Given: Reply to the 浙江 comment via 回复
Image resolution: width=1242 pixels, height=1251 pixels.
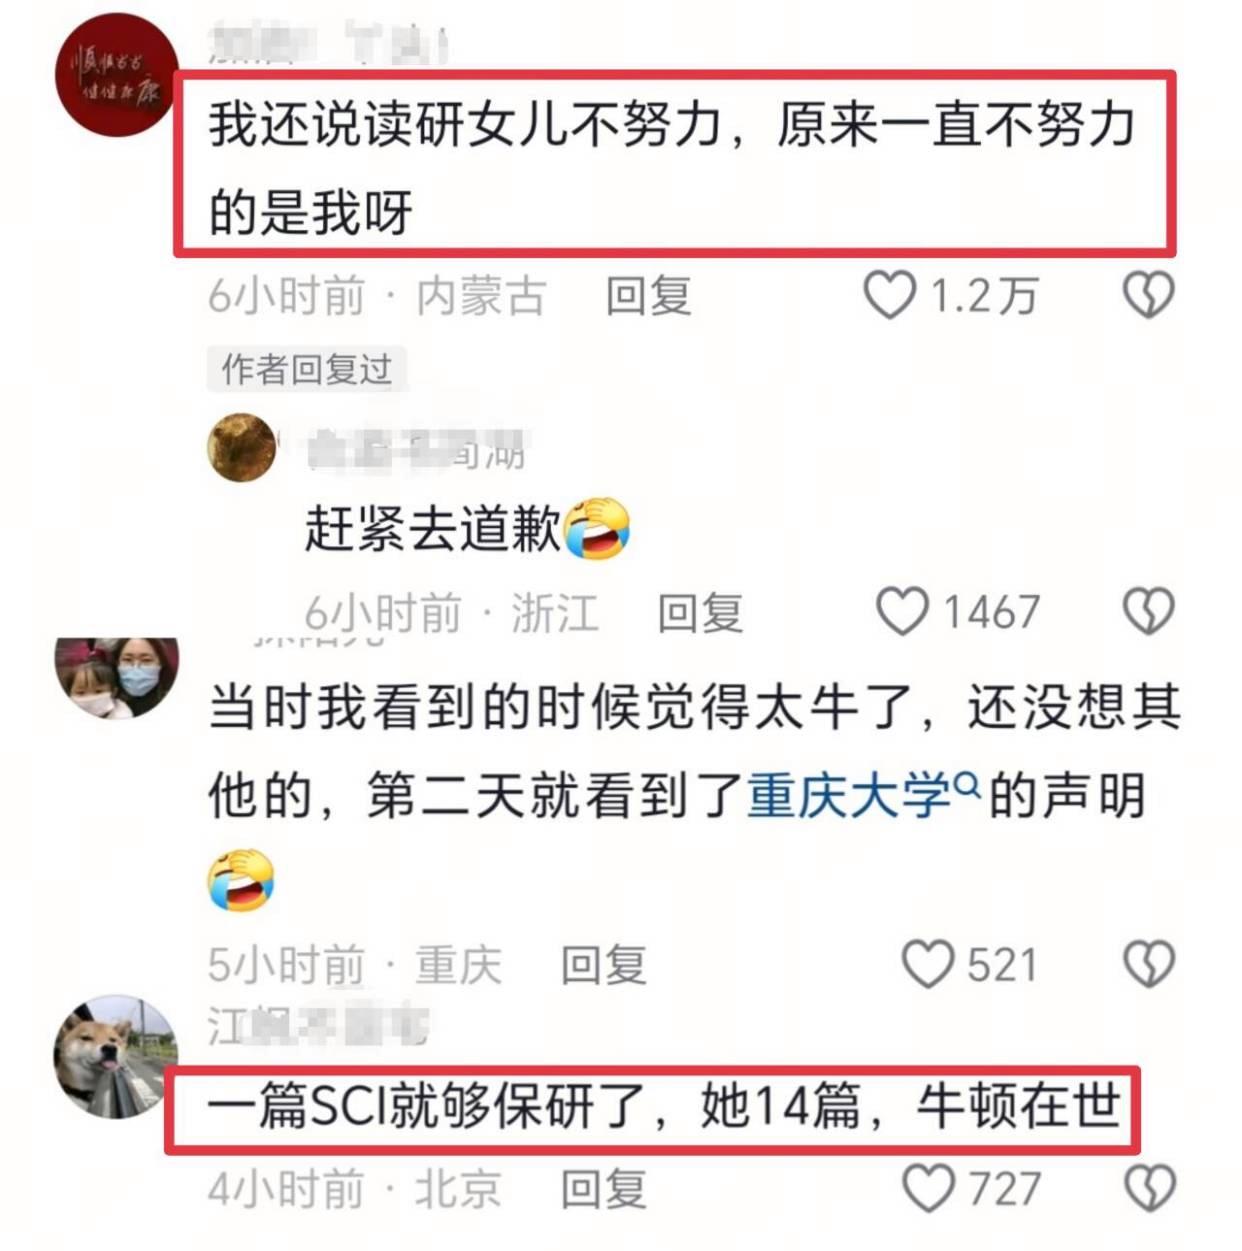Looking at the screenshot, I should pos(700,612).
